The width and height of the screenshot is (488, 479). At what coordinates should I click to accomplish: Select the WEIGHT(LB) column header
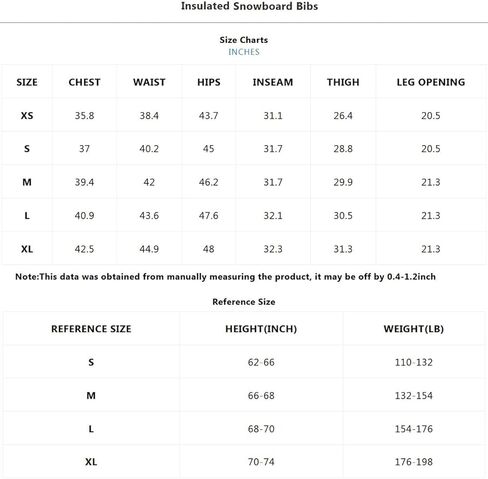point(414,329)
